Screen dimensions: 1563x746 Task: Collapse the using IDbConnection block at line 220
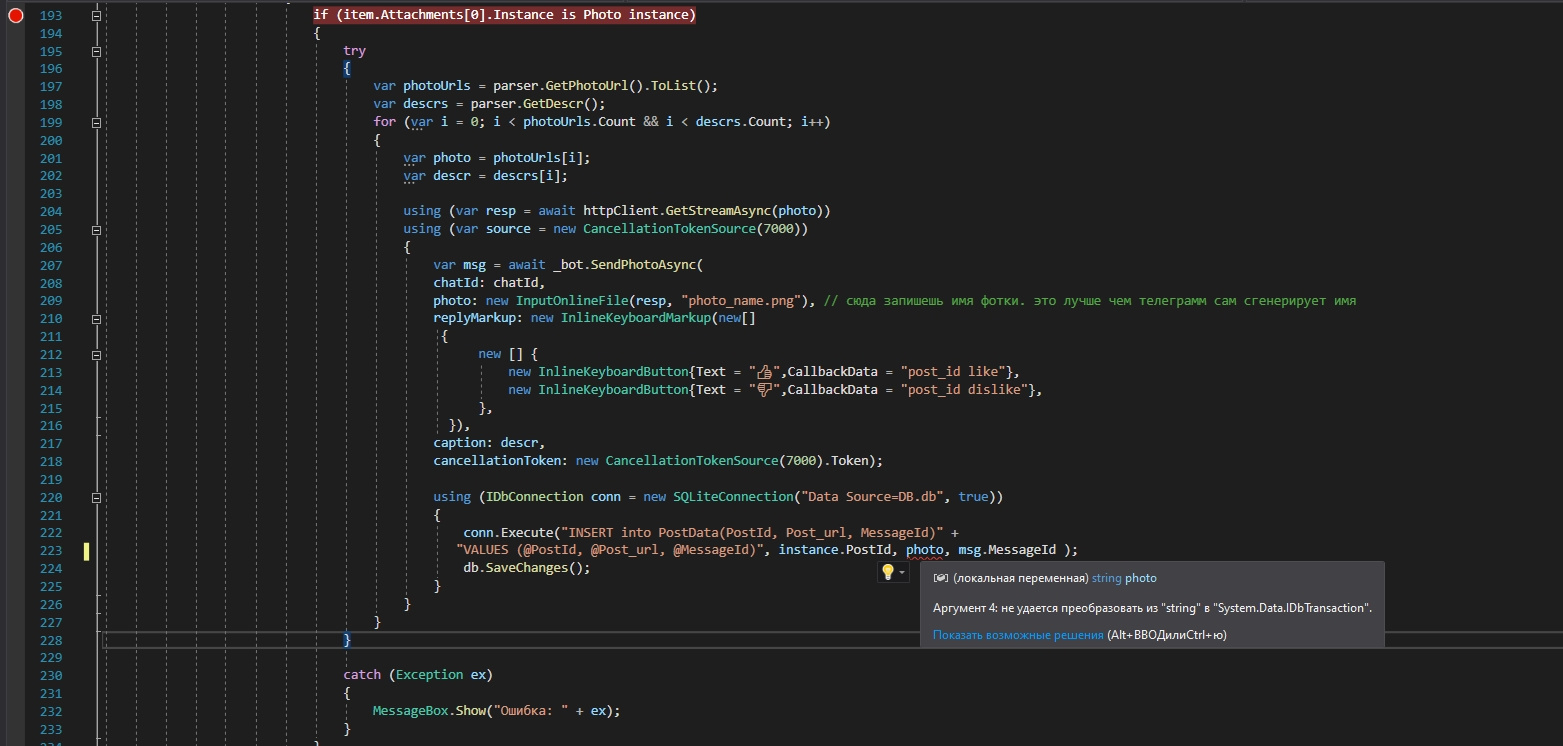point(96,497)
